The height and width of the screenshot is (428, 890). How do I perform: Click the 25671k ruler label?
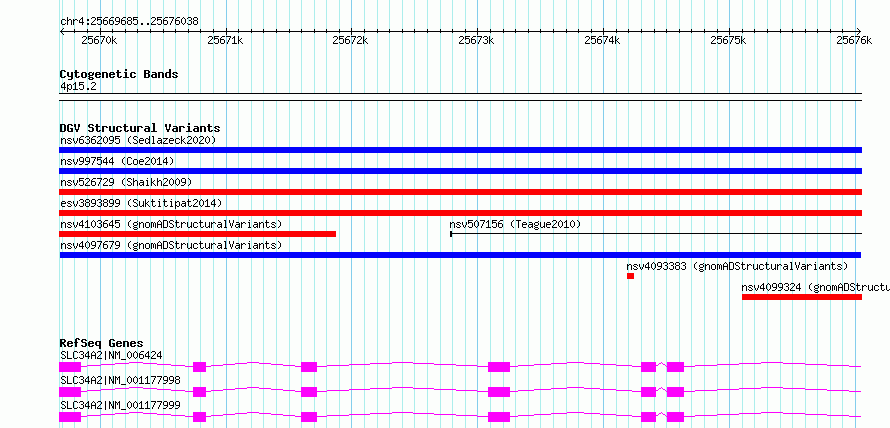tap(225, 40)
